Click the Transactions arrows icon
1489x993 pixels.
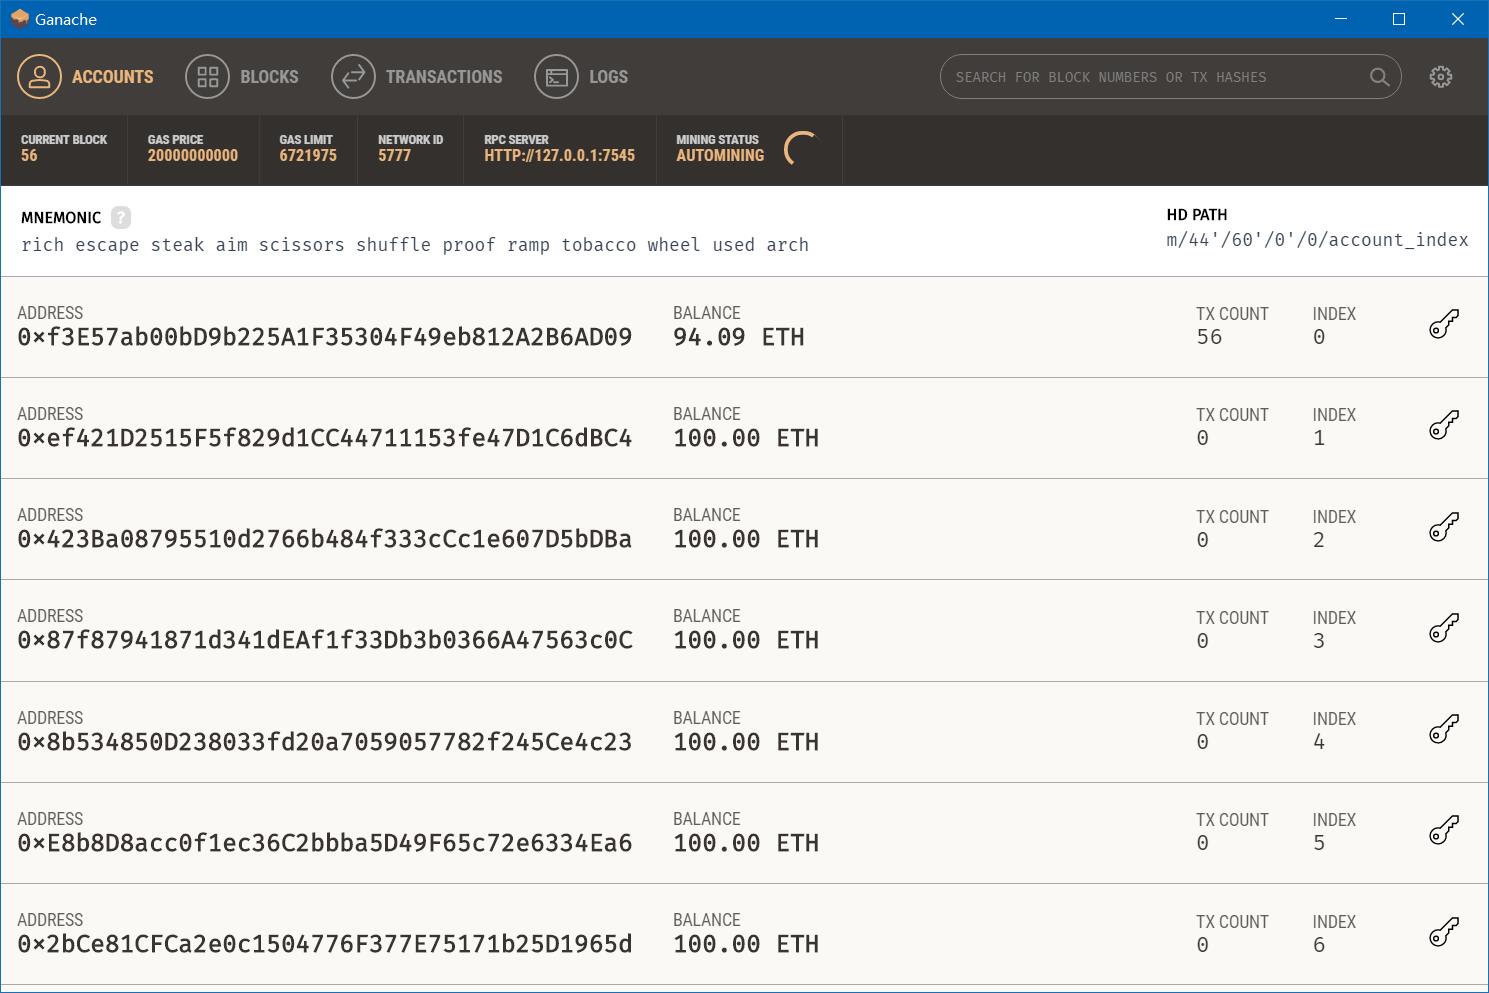pos(354,77)
